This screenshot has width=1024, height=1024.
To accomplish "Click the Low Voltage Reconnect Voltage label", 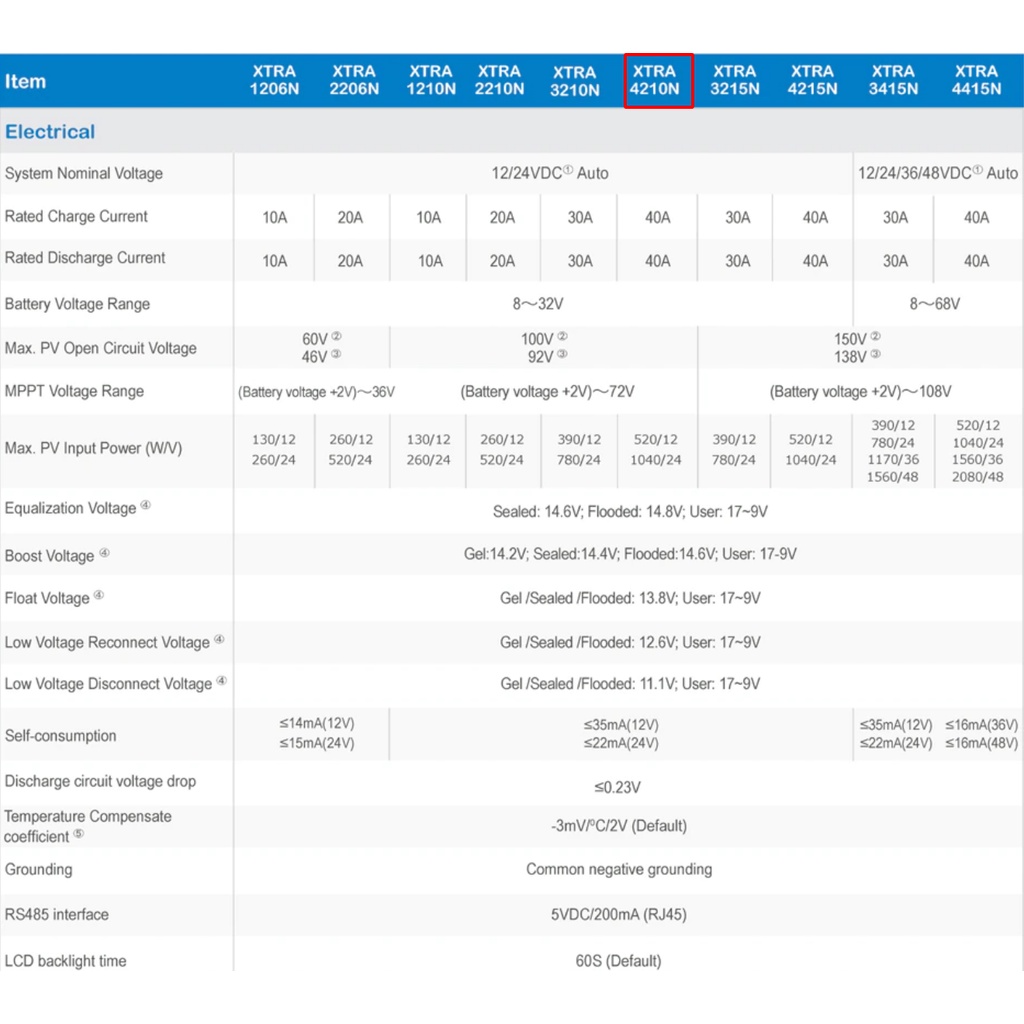I will (114, 643).
